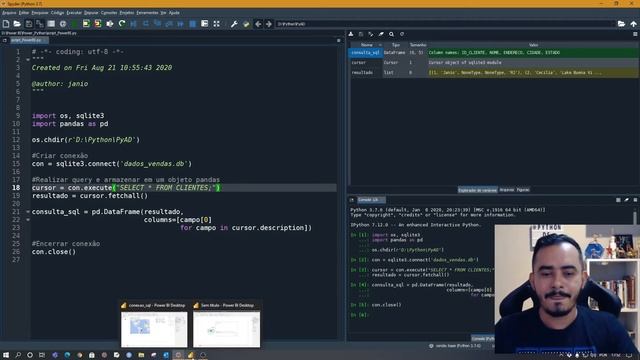
Task: Click Power BI taskbar icon
Action: 191,355
